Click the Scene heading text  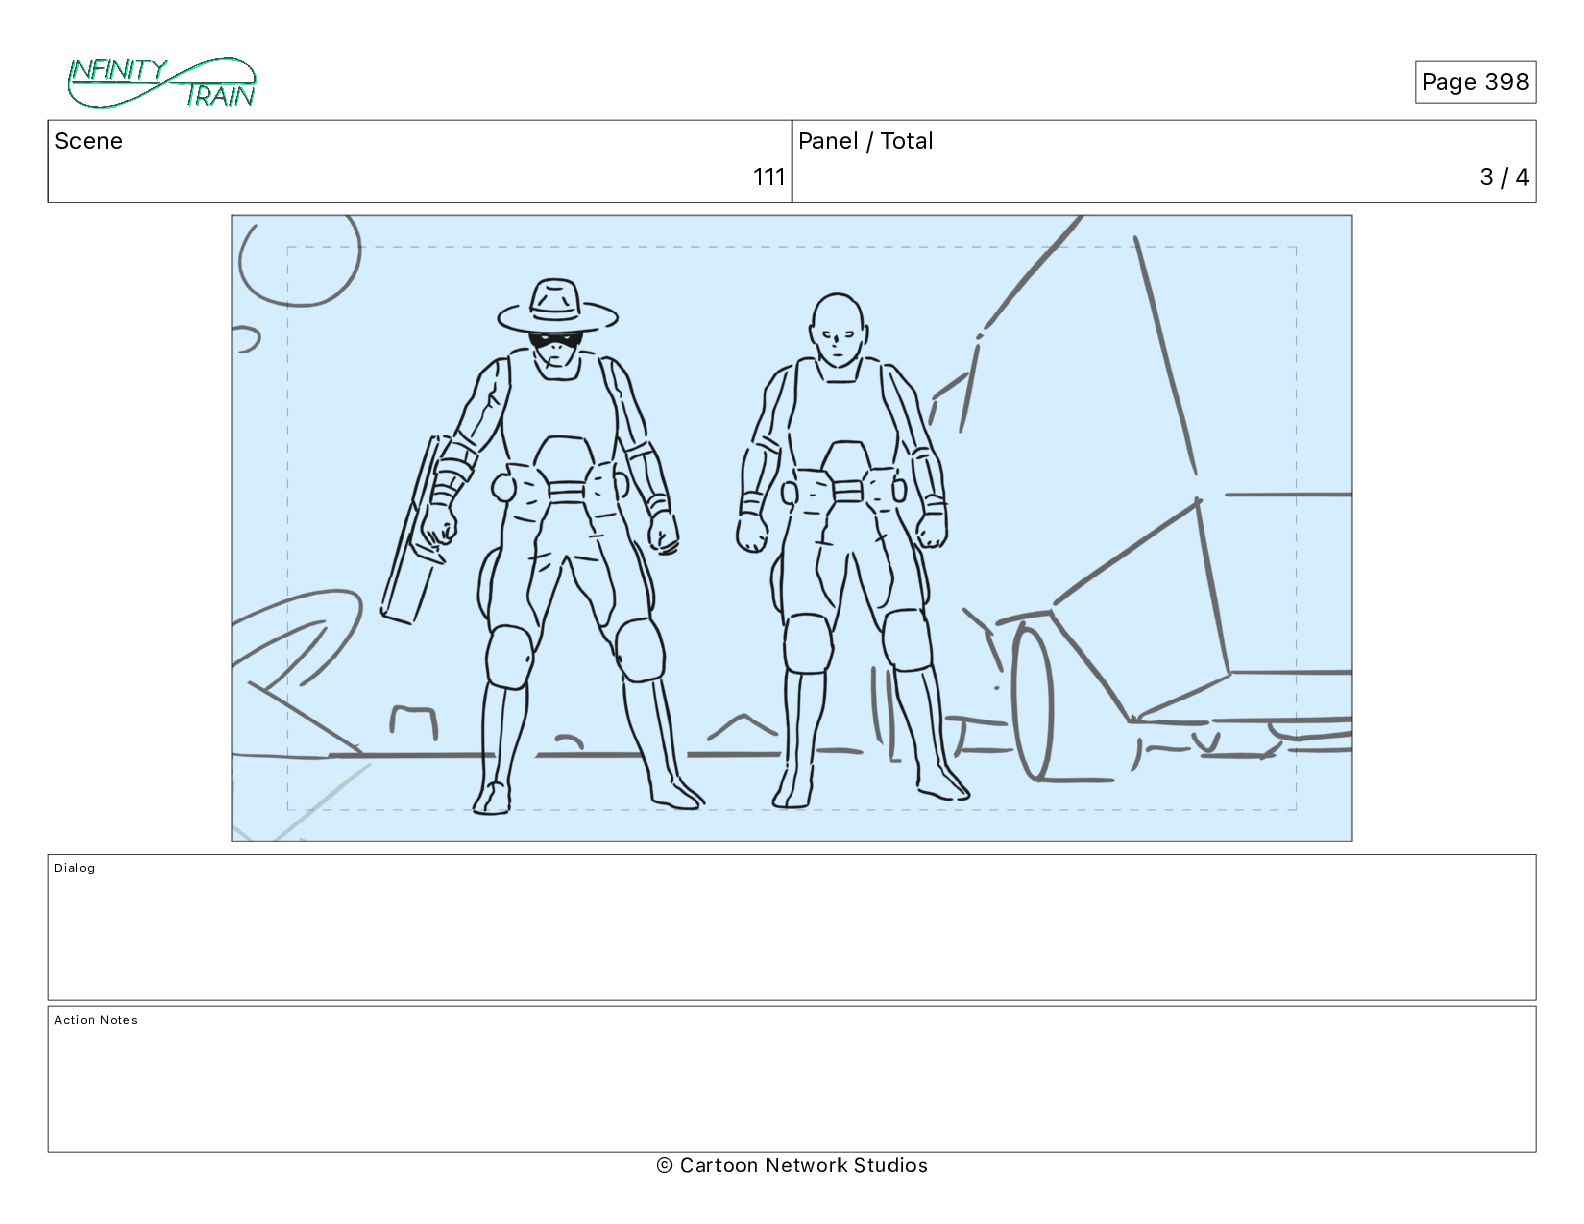(x=89, y=141)
